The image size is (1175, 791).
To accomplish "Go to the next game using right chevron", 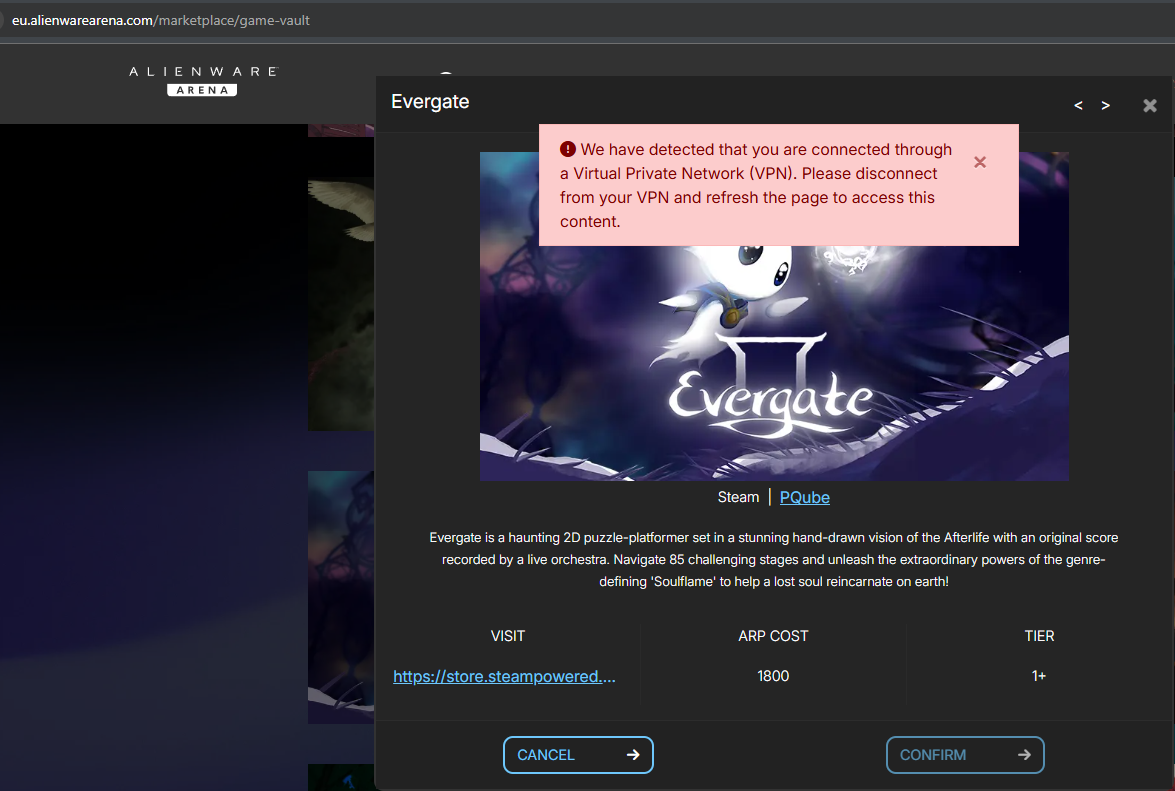I will pyautogui.click(x=1105, y=105).
